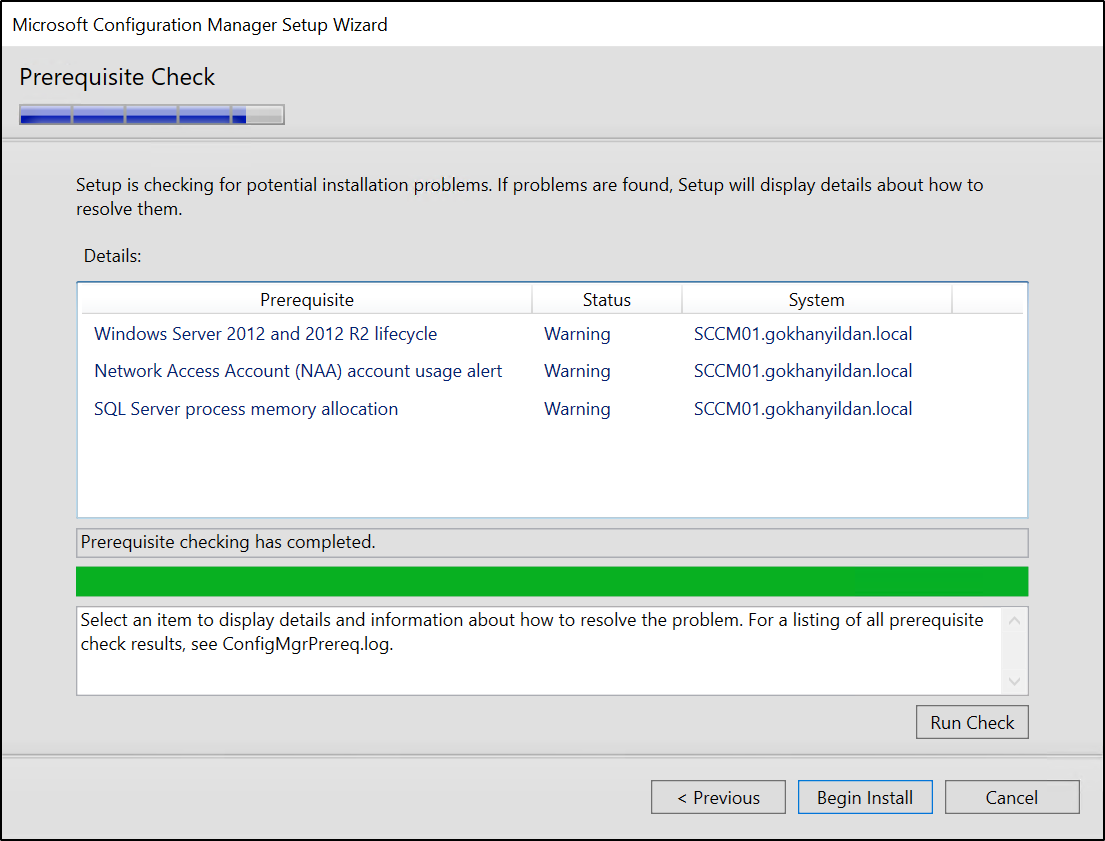
Task: Select Network Access Account (NAA) account usage alert
Action: [552, 371]
